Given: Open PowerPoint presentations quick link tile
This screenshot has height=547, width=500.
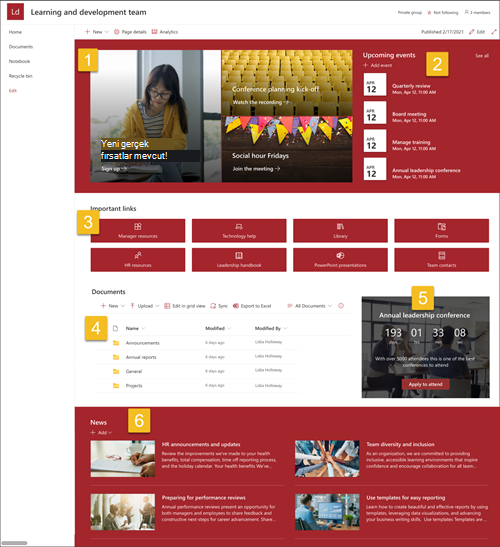Looking at the screenshot, I should 340,260.
